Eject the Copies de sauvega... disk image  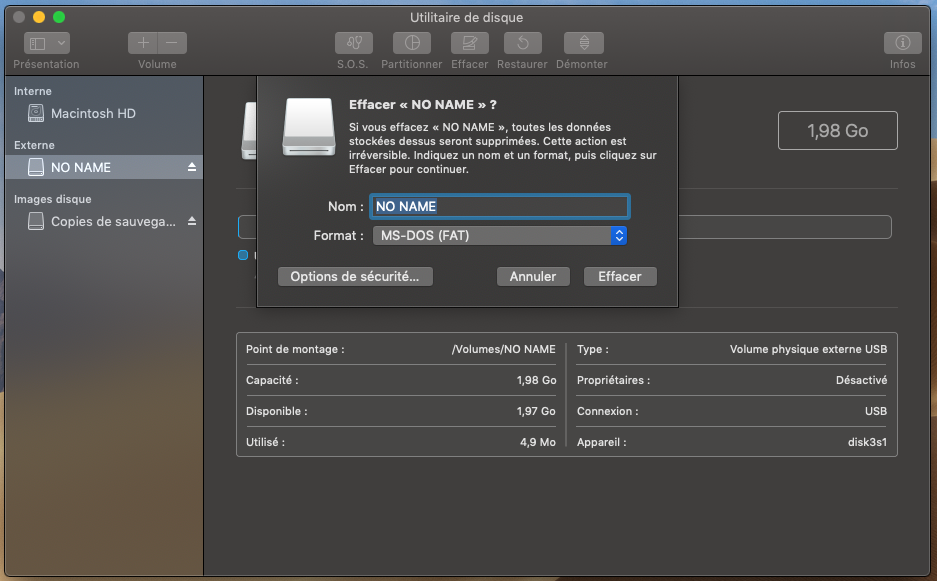(192, 221)
